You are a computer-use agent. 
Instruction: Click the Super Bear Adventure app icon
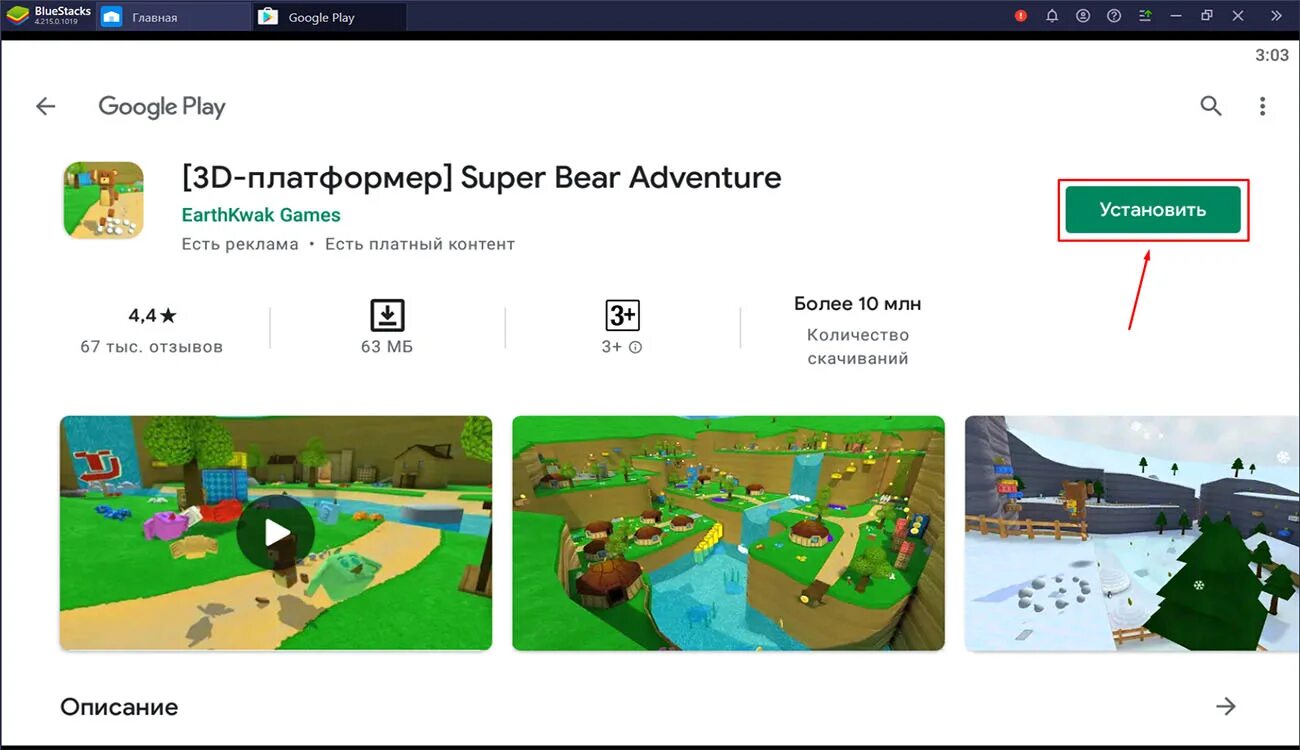click(x=104, y=200)
